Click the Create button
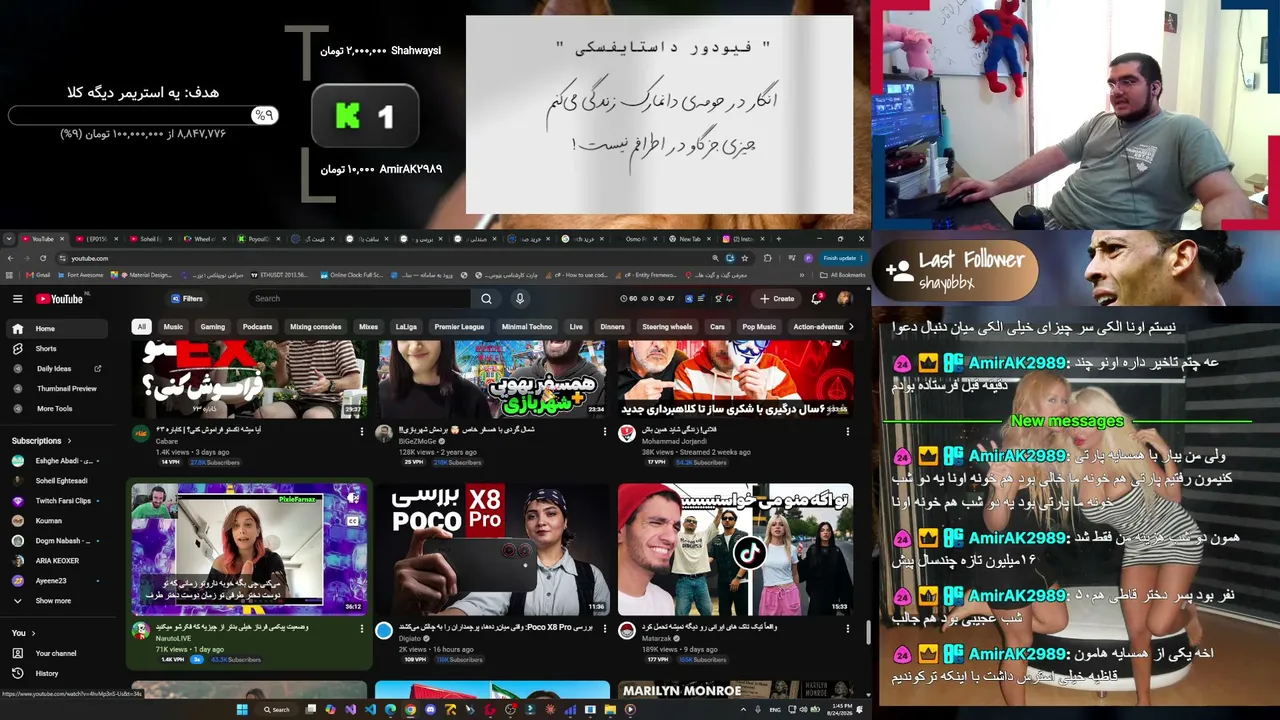 777,299
